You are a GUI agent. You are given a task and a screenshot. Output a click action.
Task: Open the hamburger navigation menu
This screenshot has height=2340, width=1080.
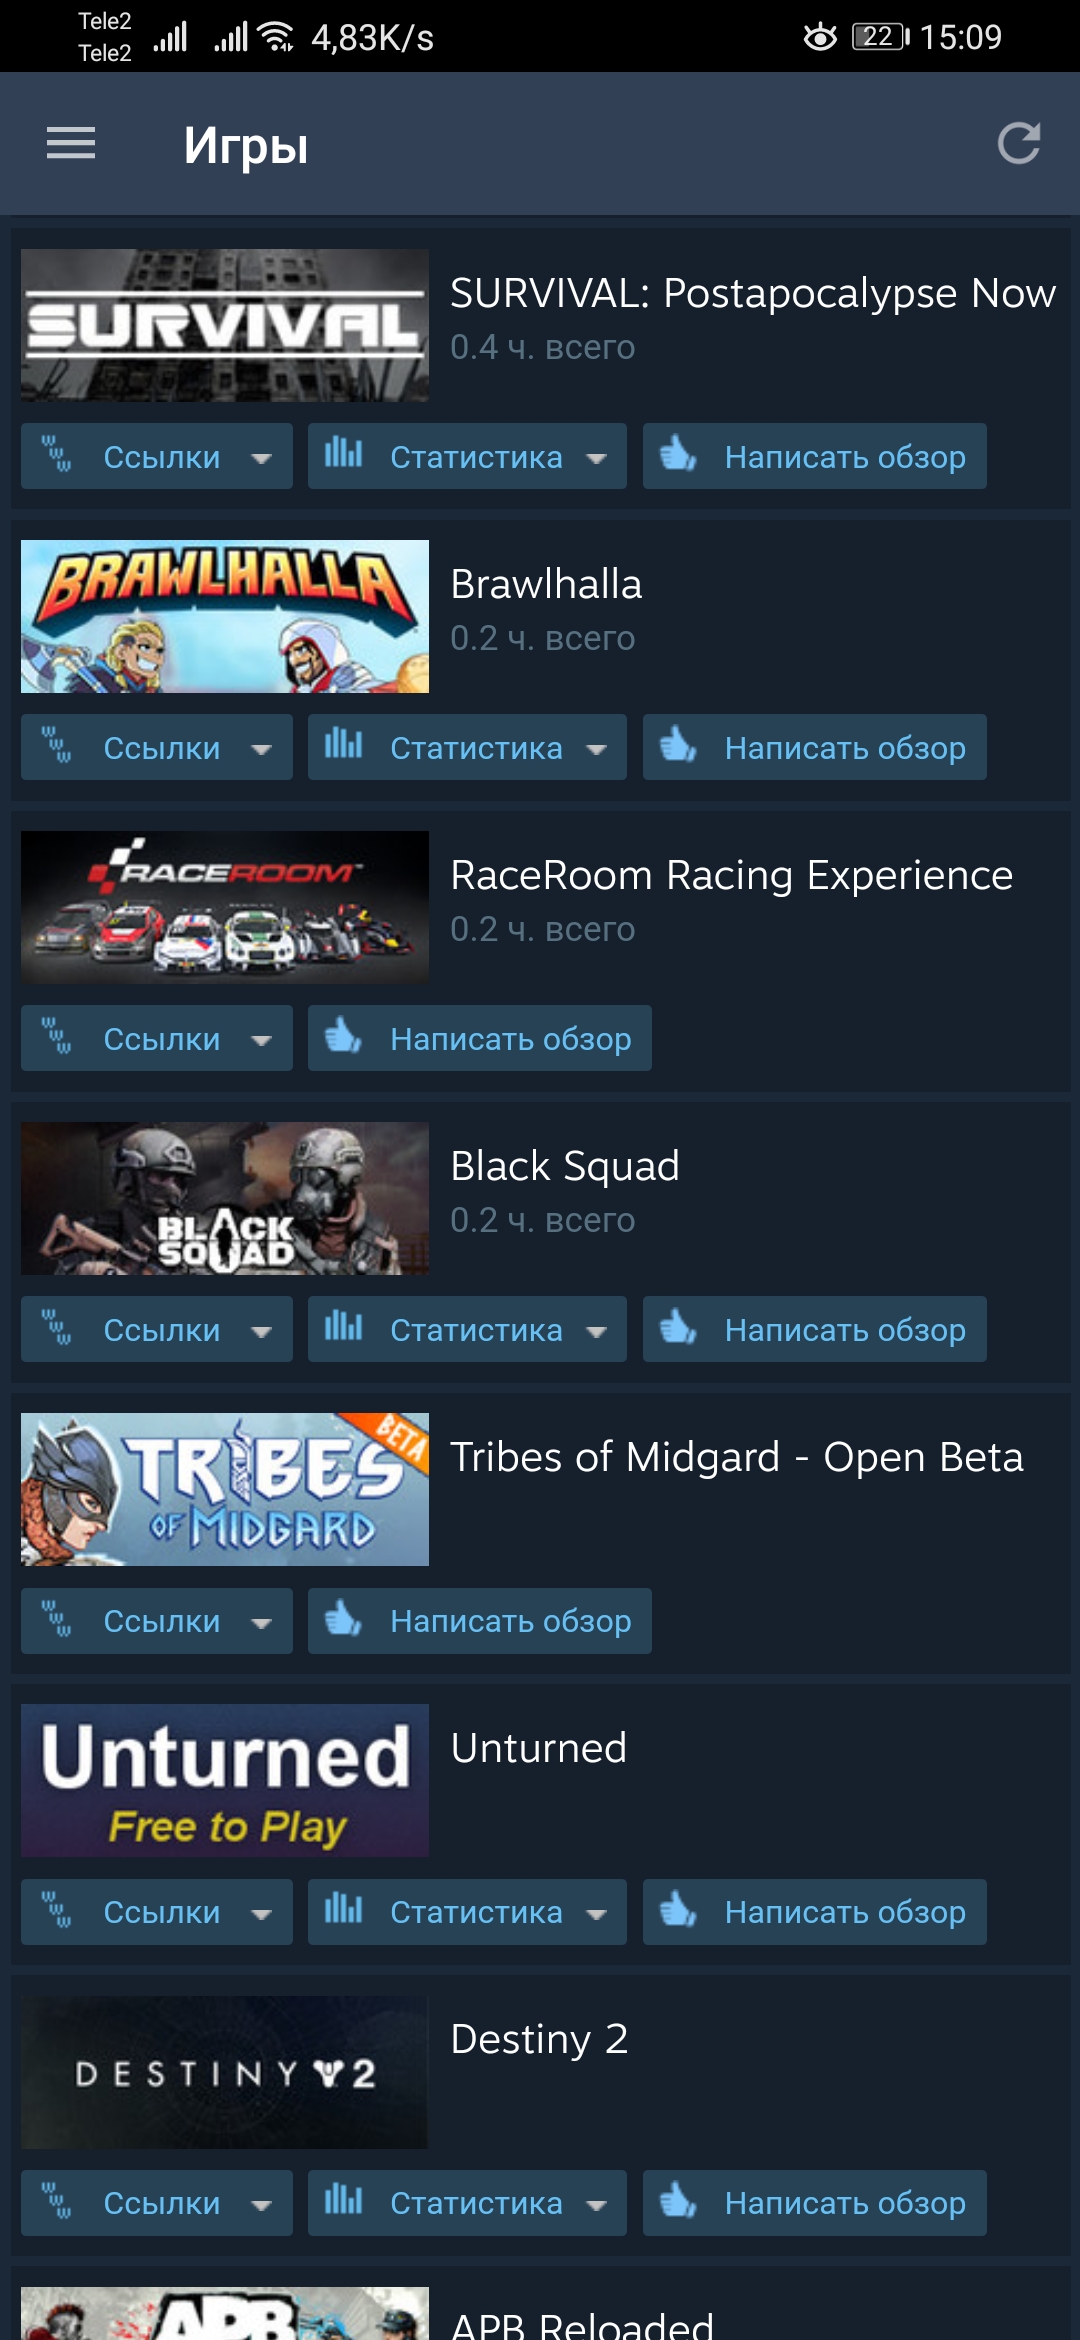point(71,144)
